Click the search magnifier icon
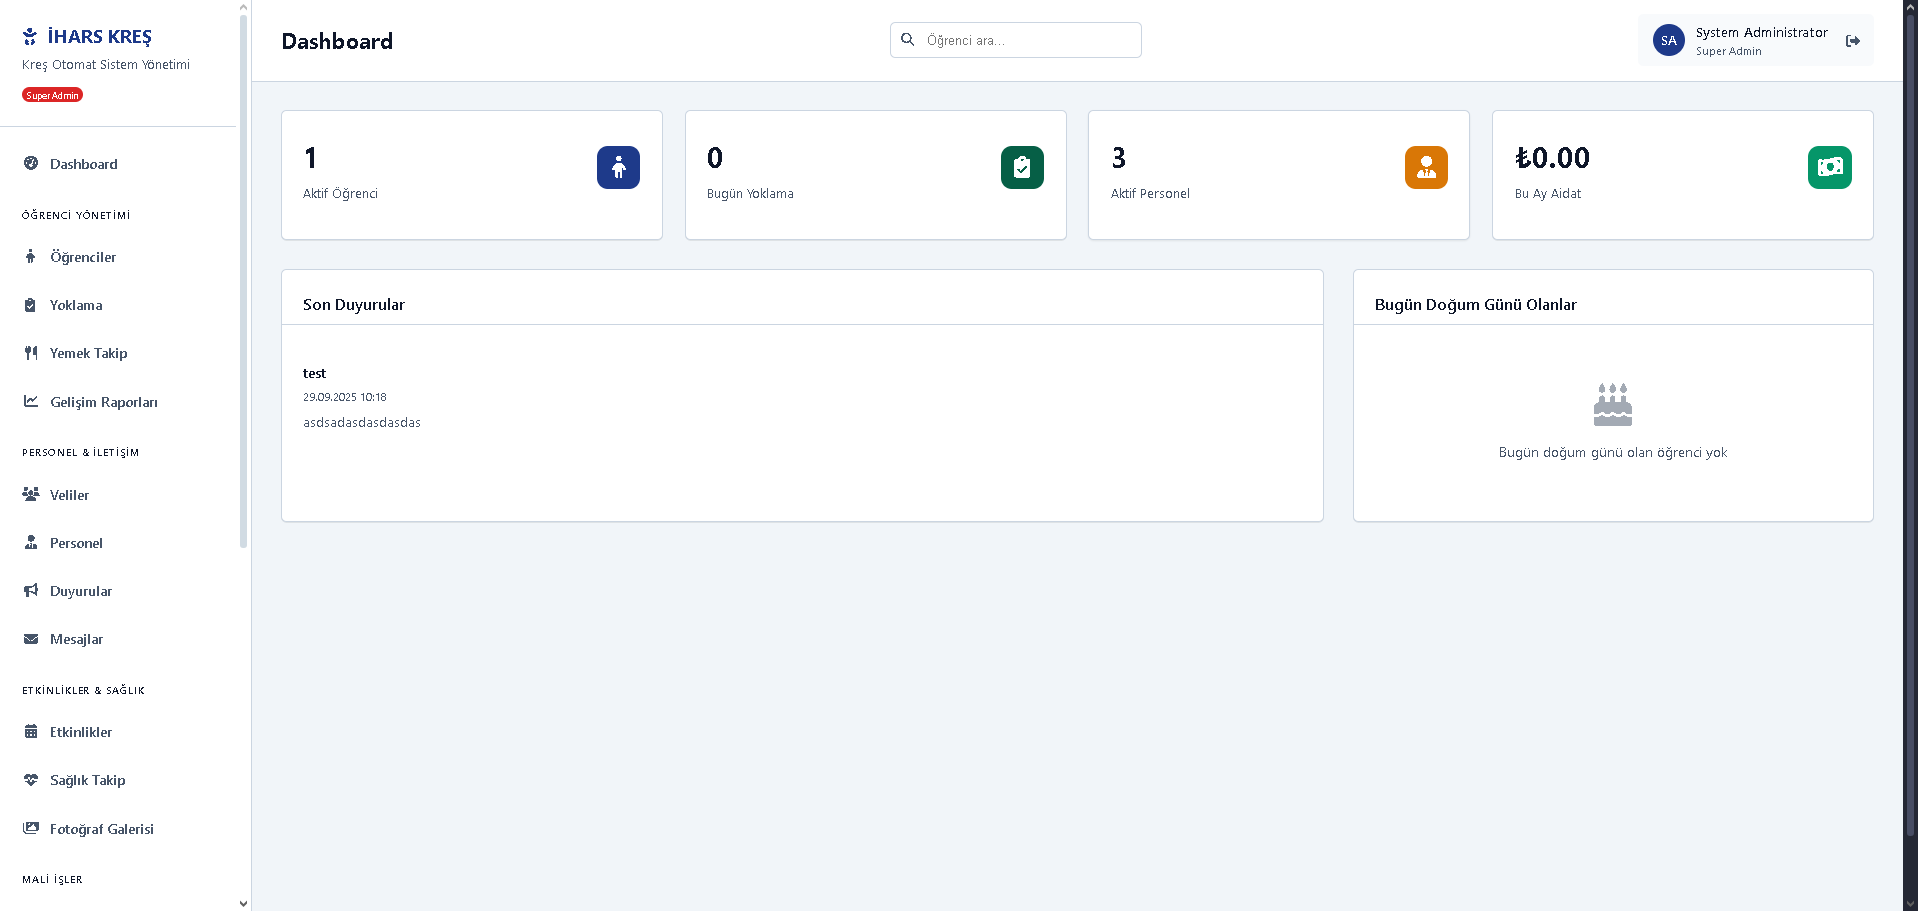Viewport: 1918px width, 911px height. [908, 40]
